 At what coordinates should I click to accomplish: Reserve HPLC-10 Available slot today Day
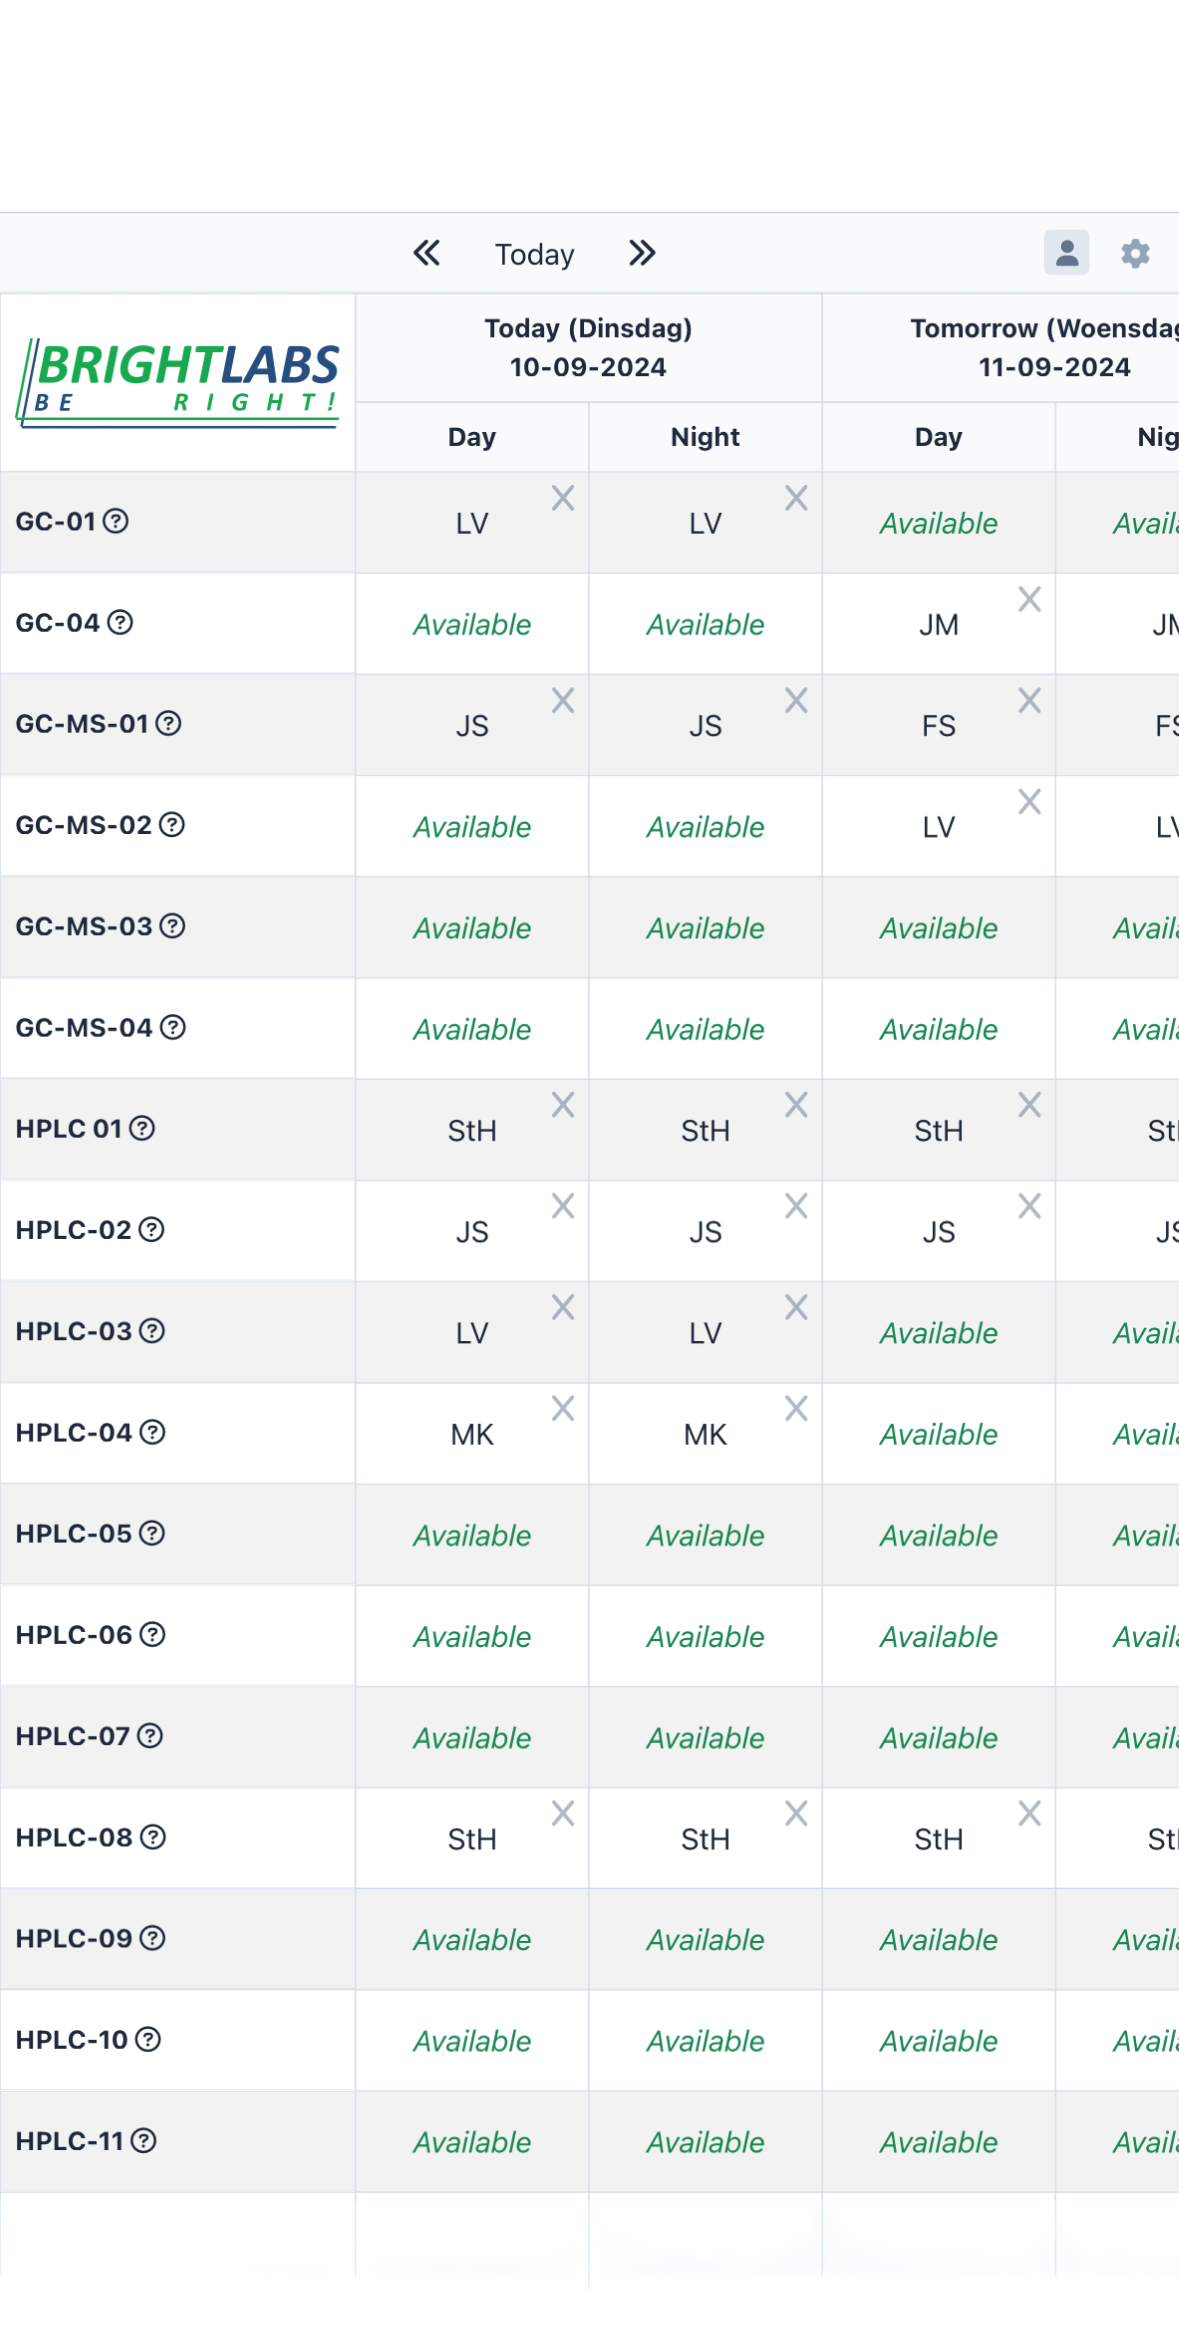pyautogui.click(x=472, y=2041)
